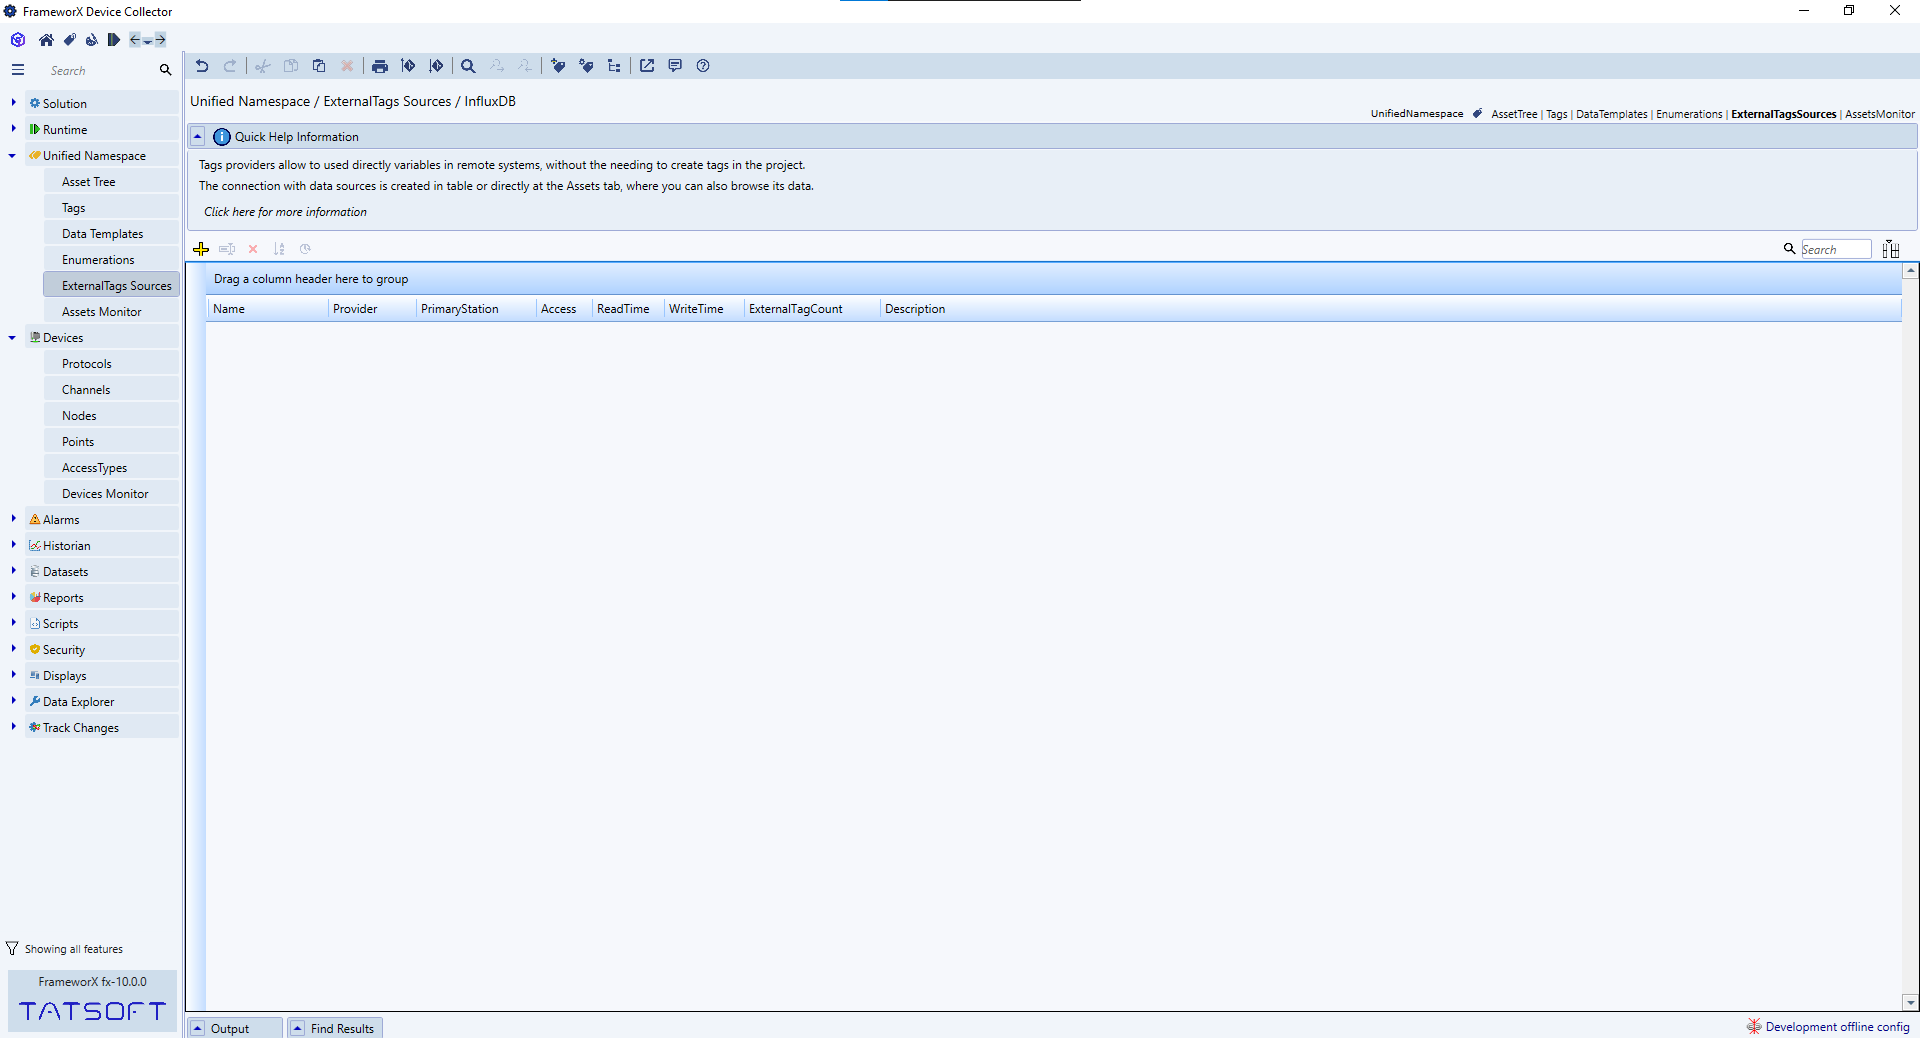The height and width of the screenshot is (1038, 1920).
Task: Select Devices Monitor in the sidebar
Action: click(105, 494)
